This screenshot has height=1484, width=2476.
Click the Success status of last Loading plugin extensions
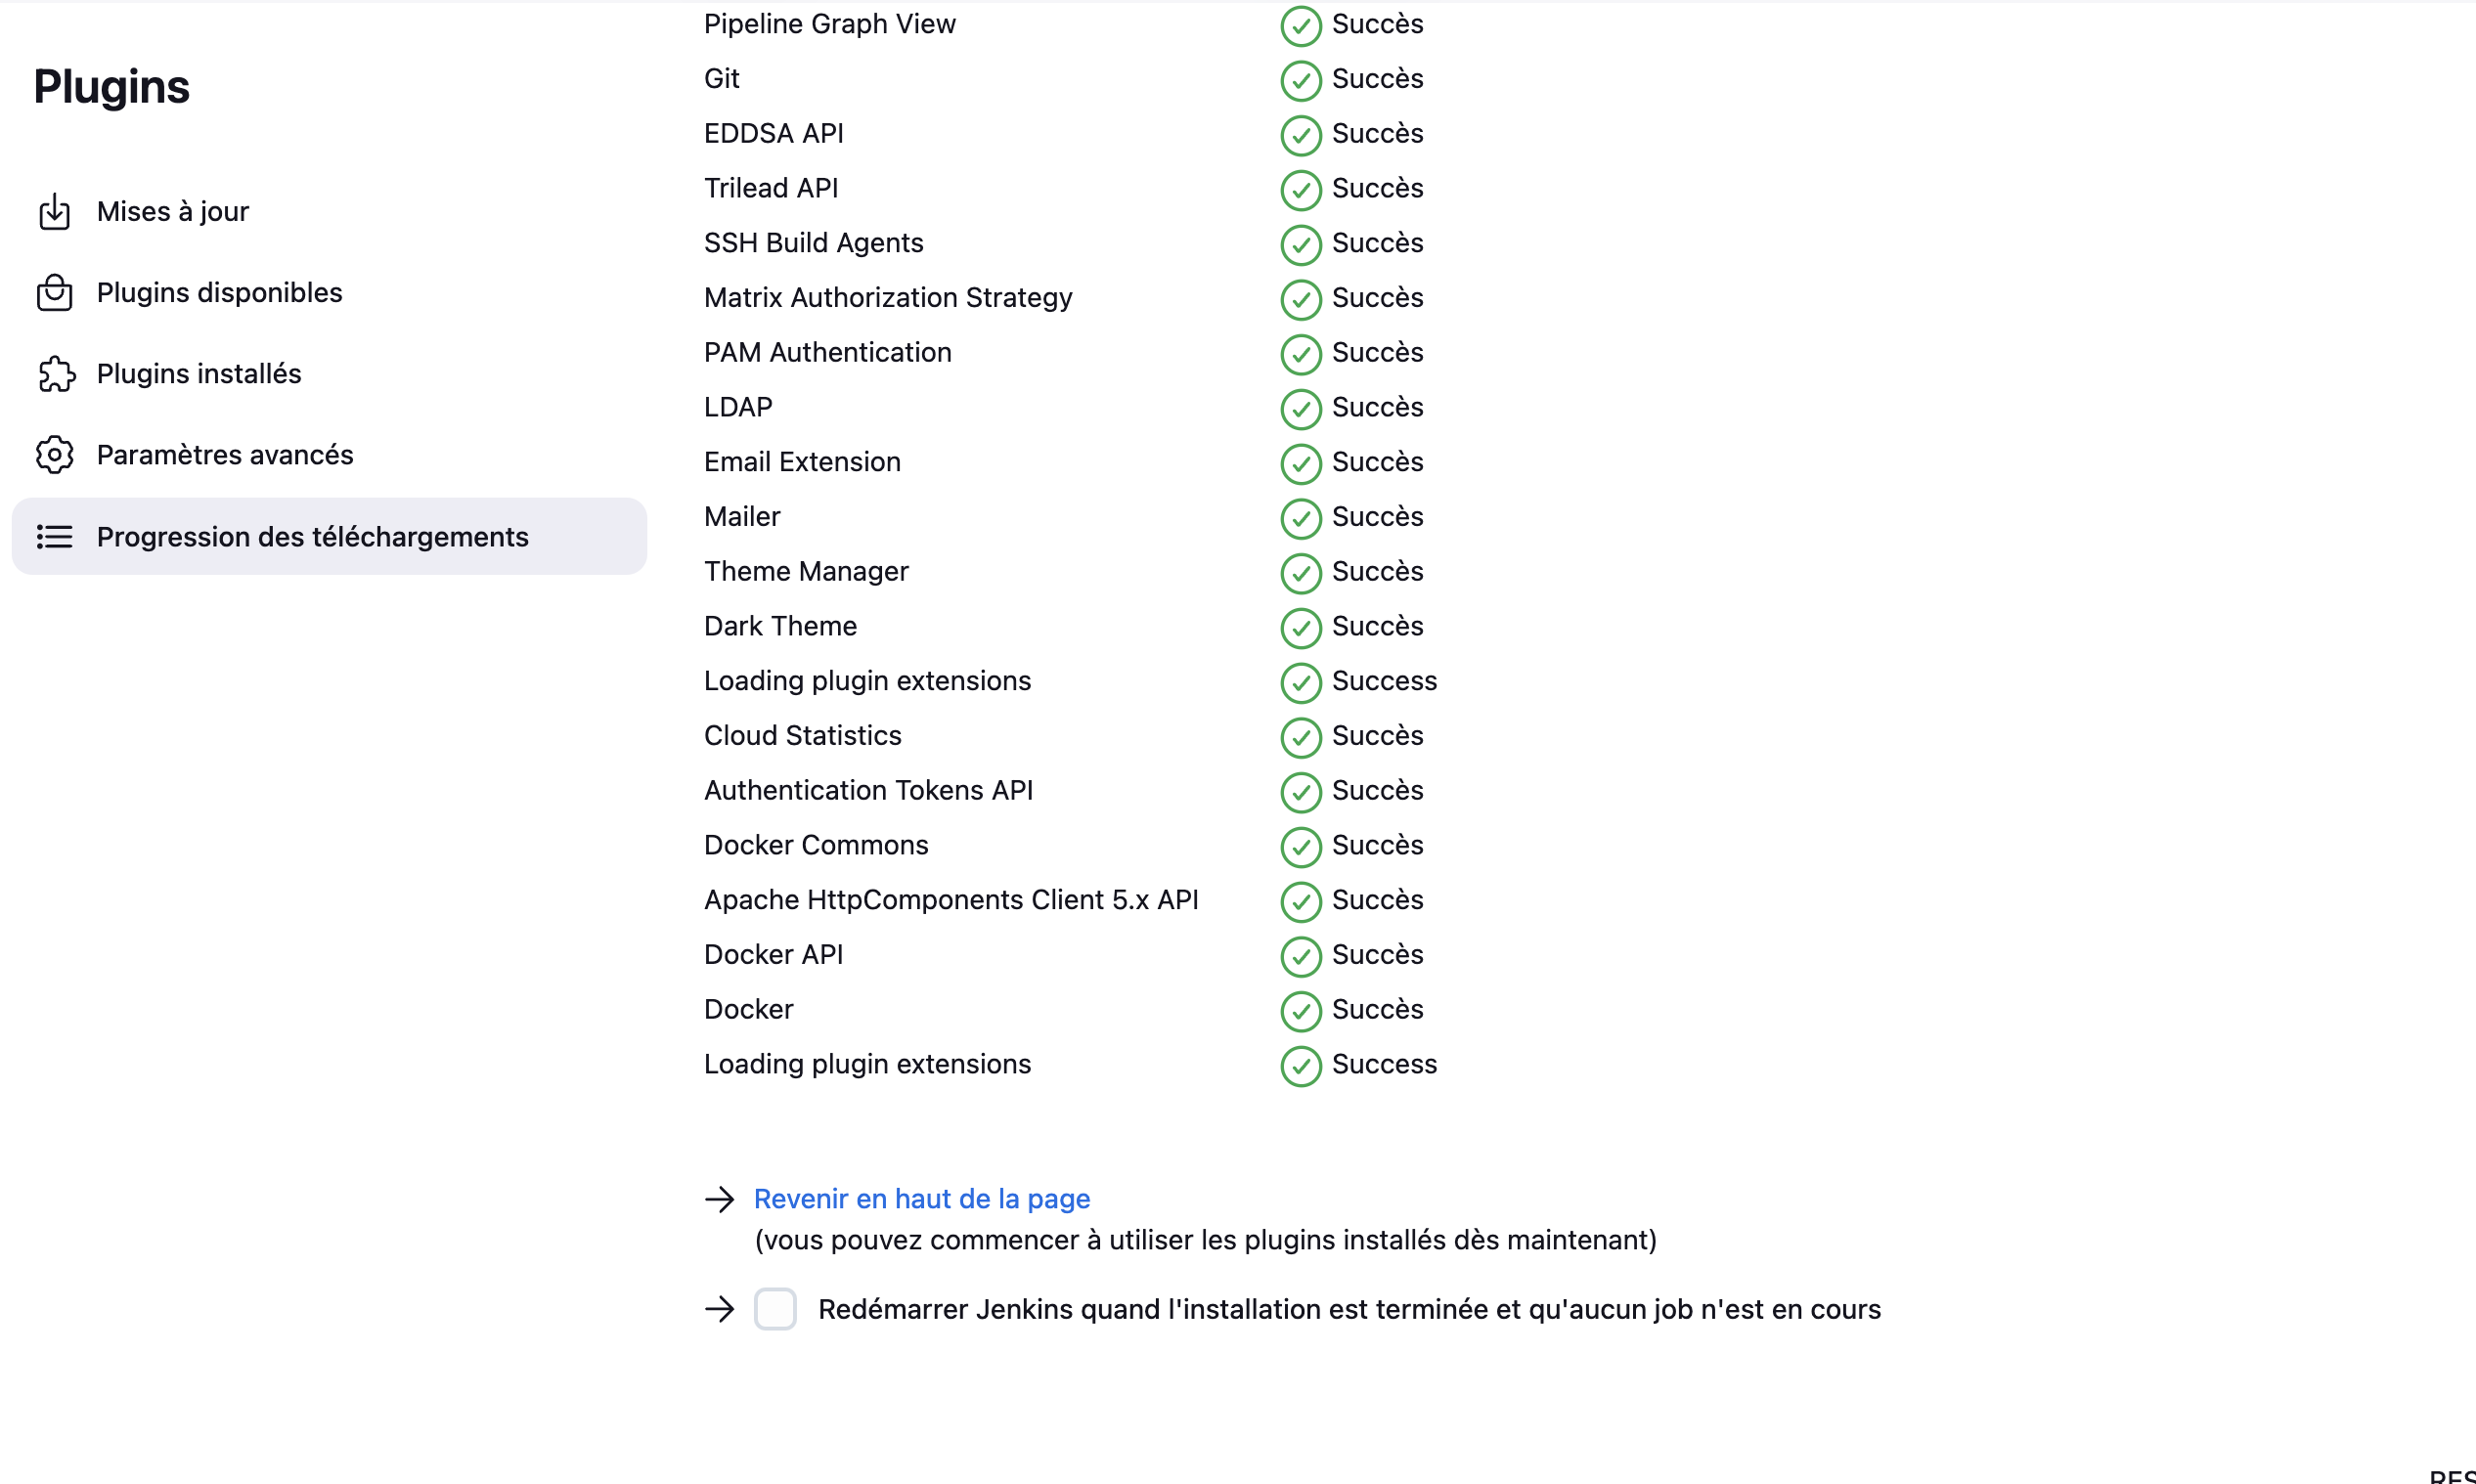[x=1384, y=1064]
